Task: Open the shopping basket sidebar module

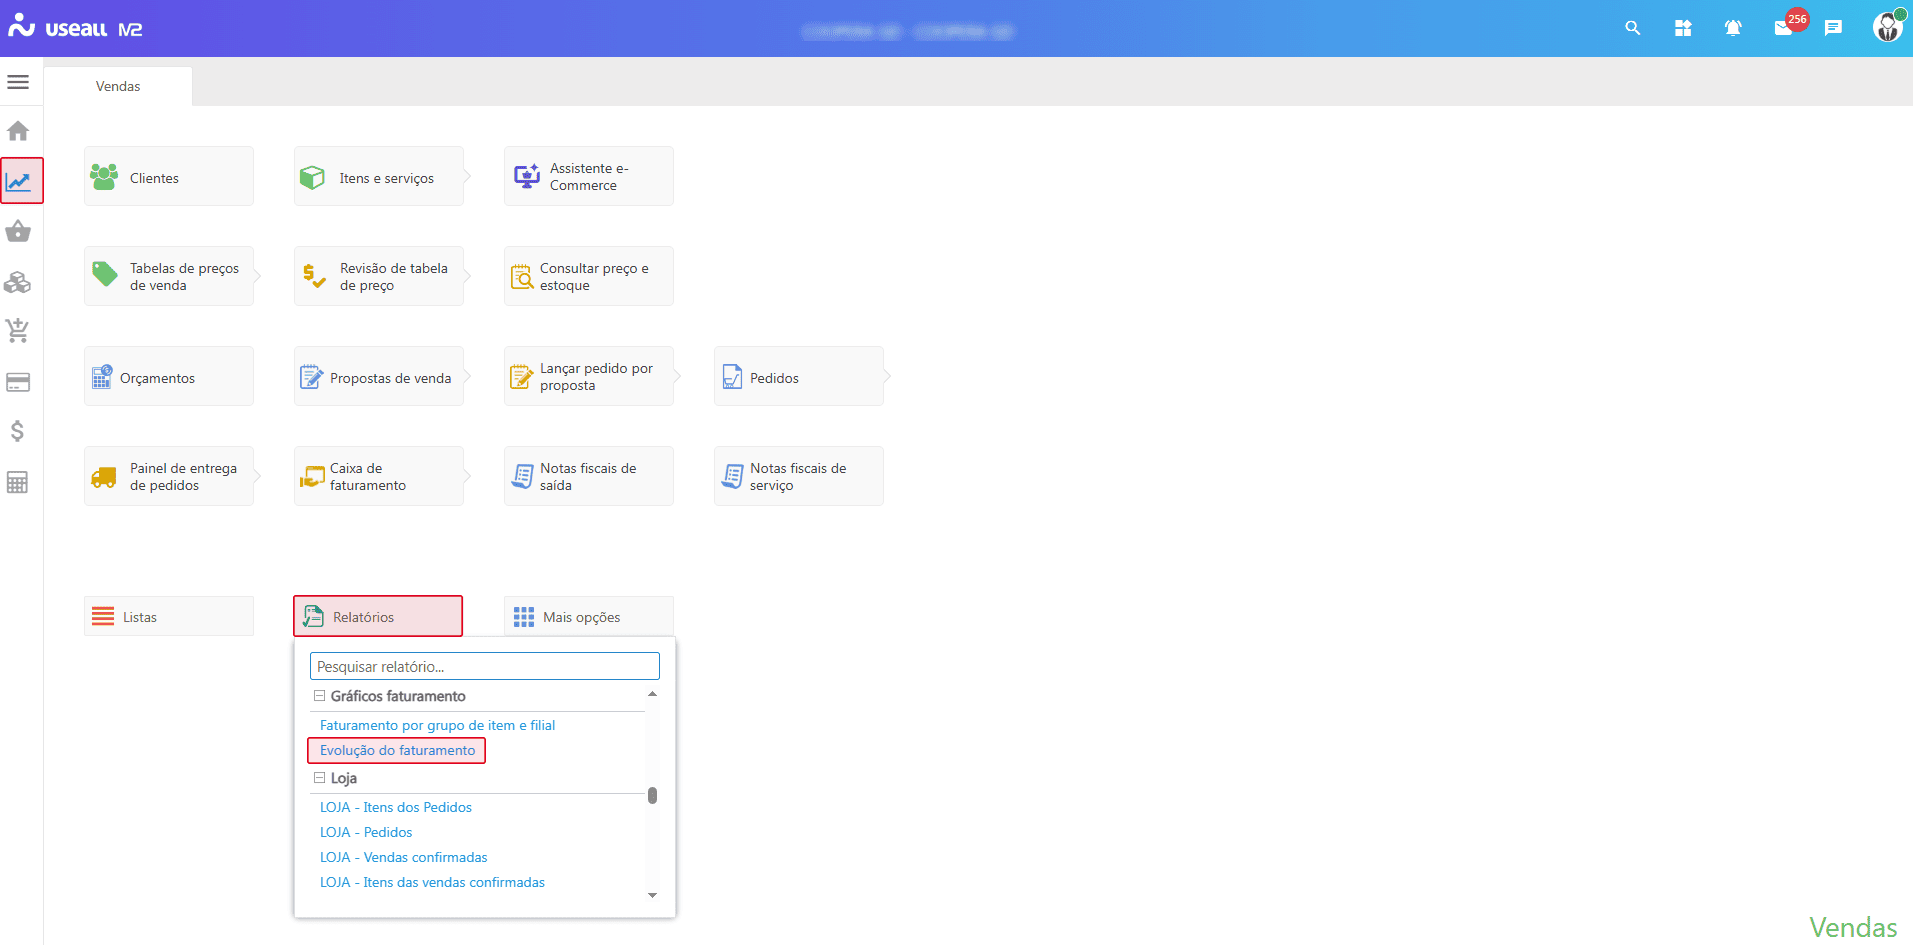Action: 18,232
